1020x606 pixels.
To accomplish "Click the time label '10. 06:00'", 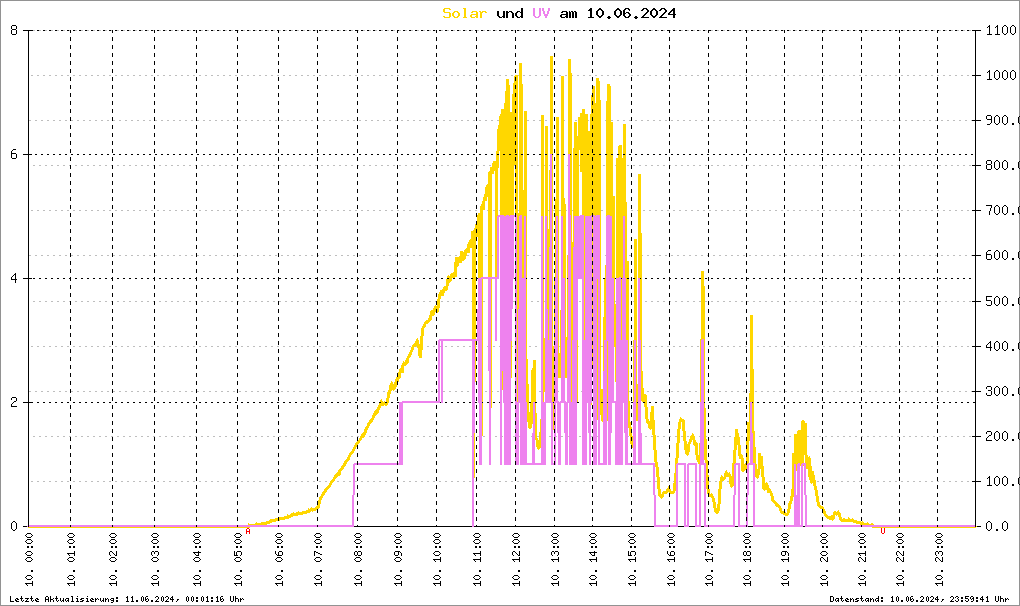I will pos(279,559).
